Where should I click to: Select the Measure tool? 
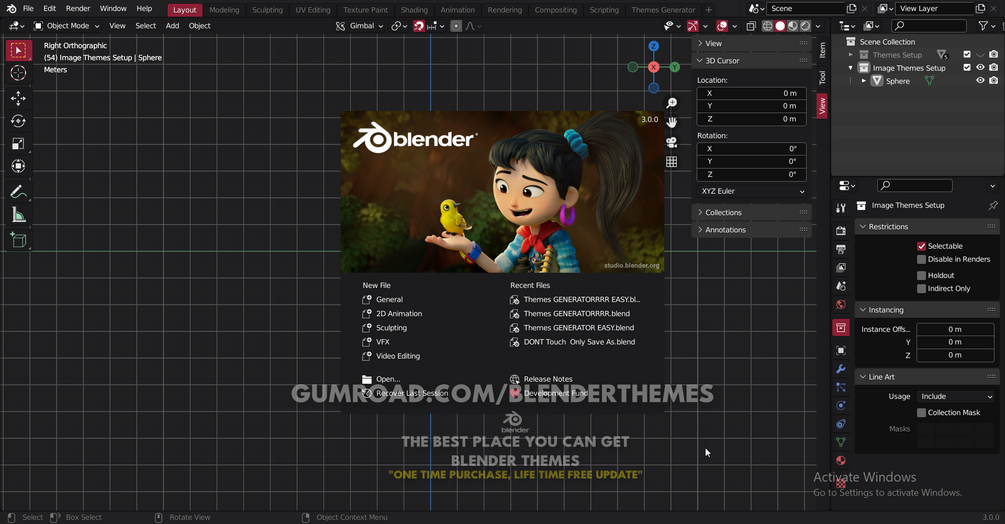pos(18,215)
